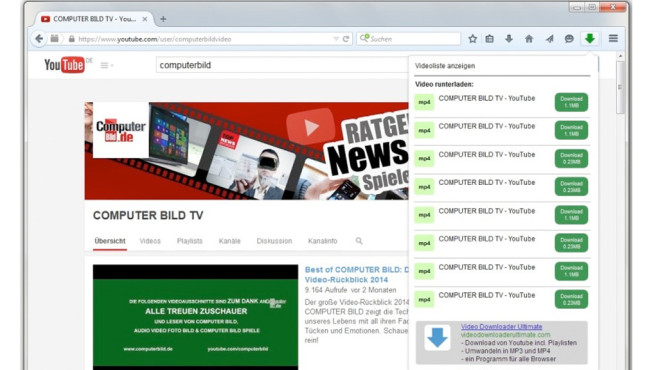The image size is (658, 370).
Task: Click the Video Downloader Ultimate link
Action: tap(501, 326)
